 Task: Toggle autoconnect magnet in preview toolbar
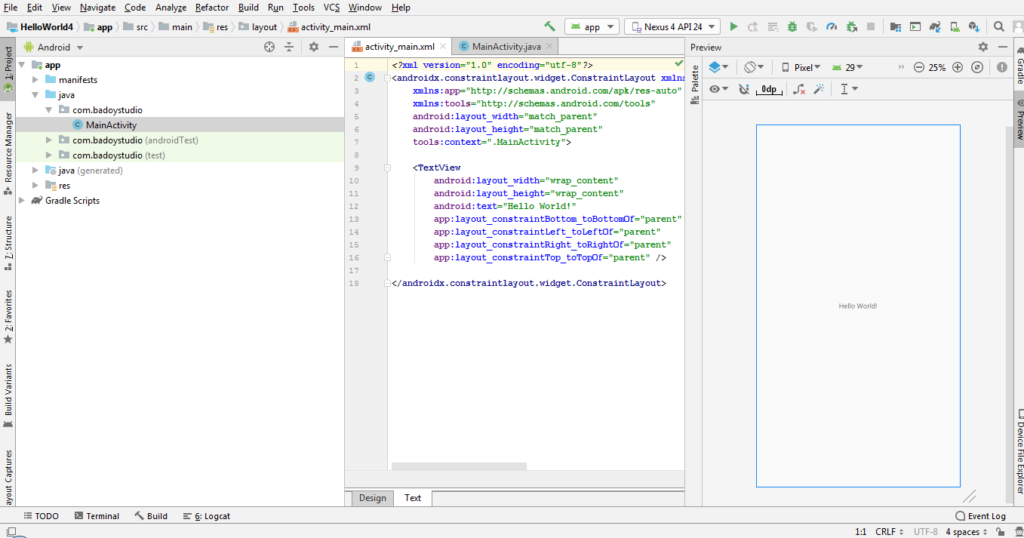[x=744, y=89]
